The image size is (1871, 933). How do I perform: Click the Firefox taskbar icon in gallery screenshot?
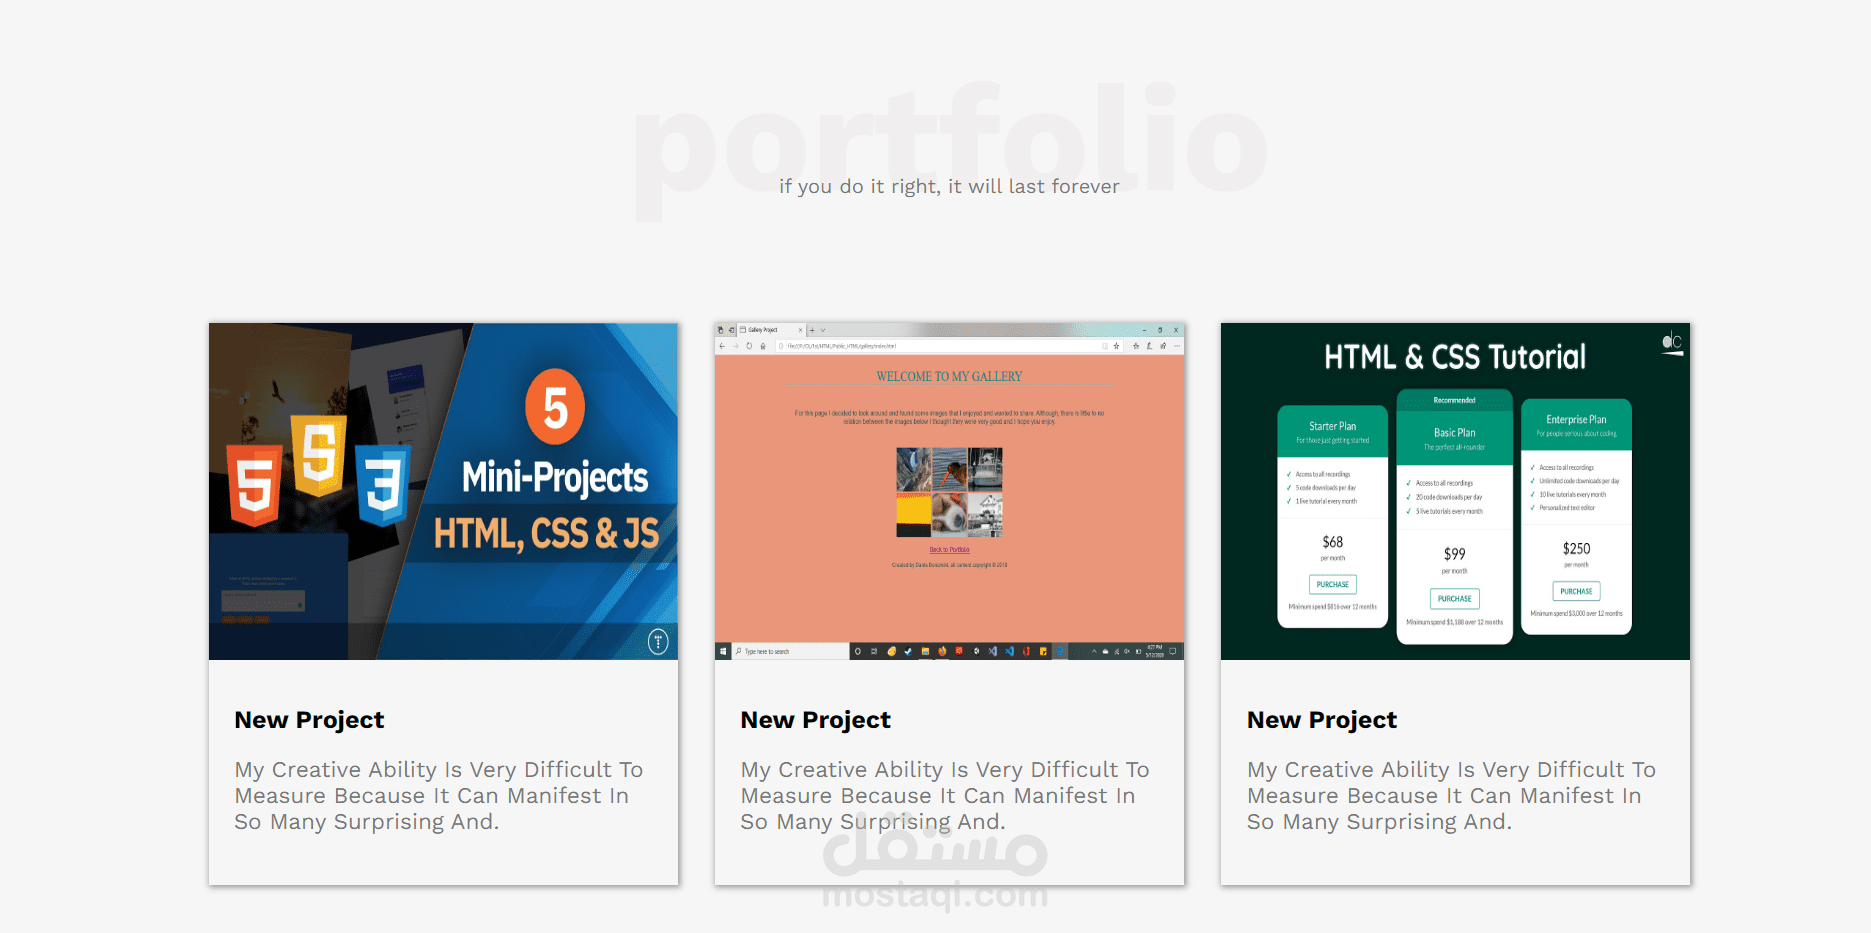(x=942, y=651)
